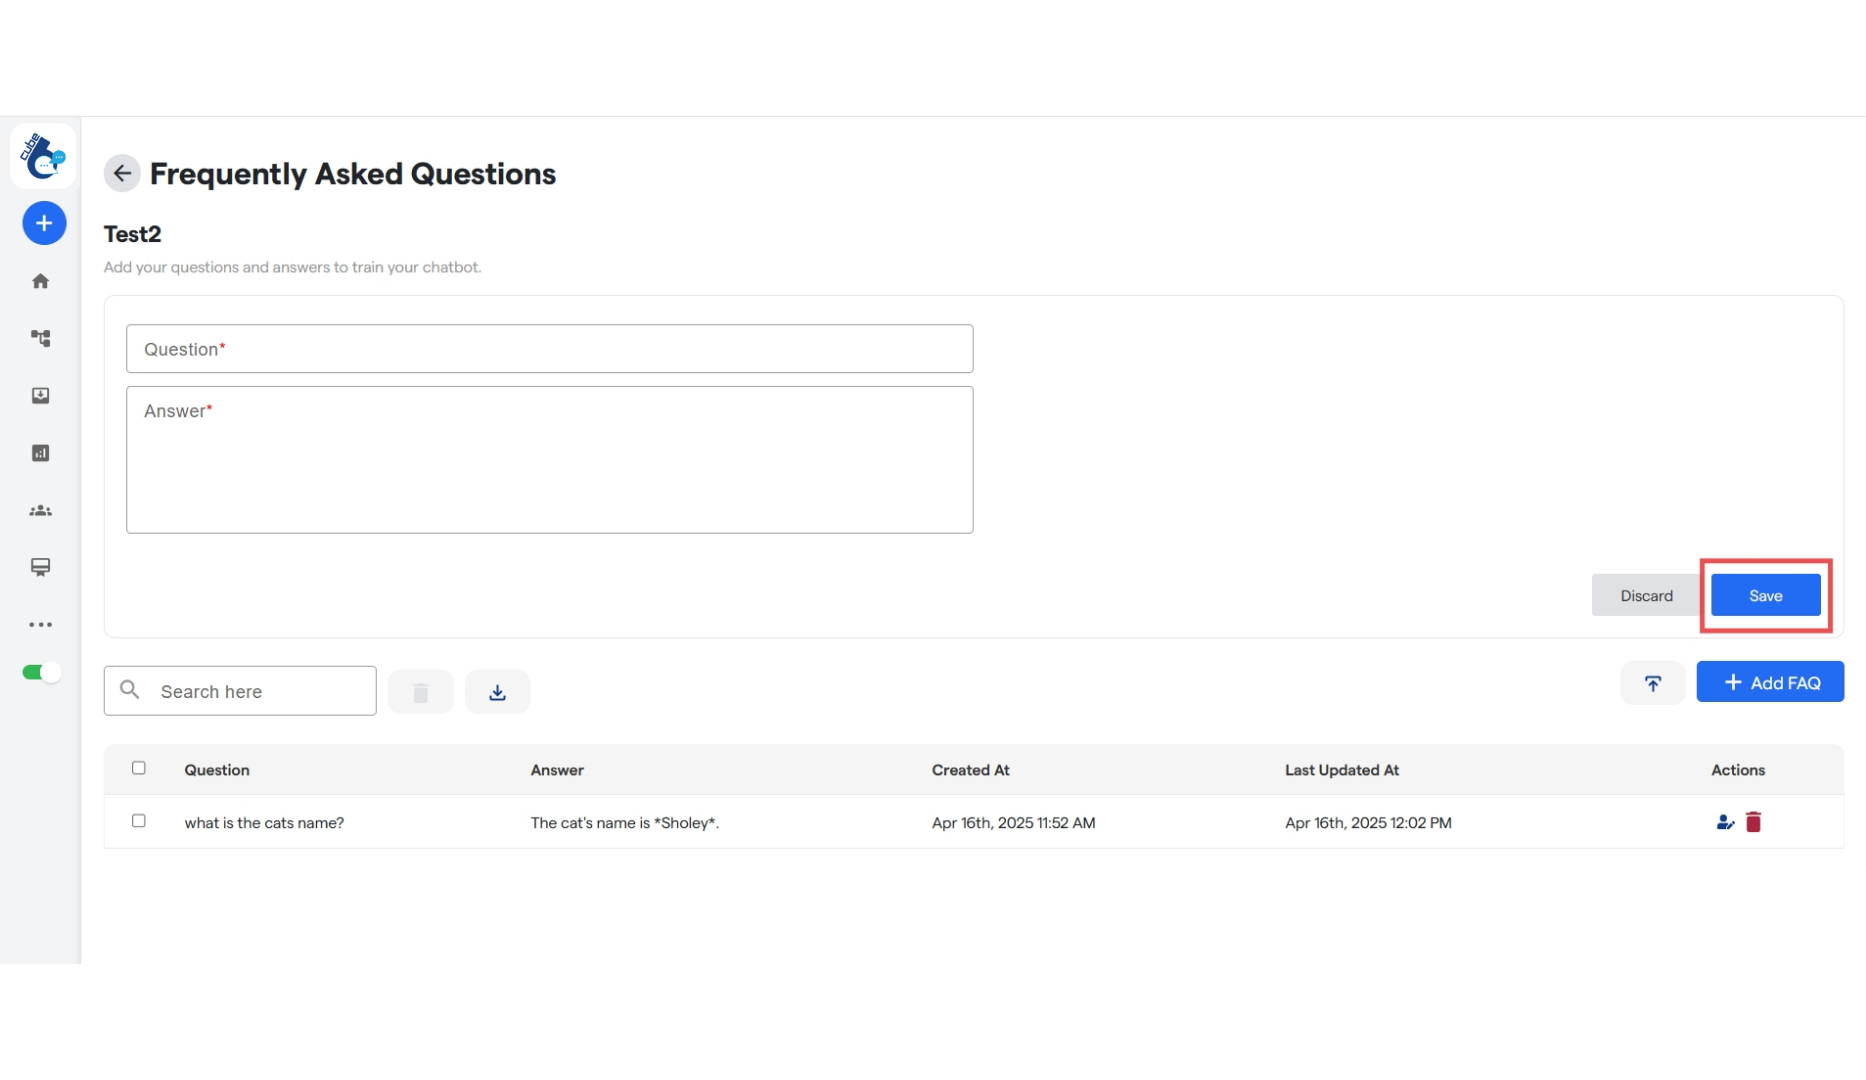Select the checkbox for the cats name row
The height and width of the screenshot is (1080, 1866).
(x=139, y=820)
